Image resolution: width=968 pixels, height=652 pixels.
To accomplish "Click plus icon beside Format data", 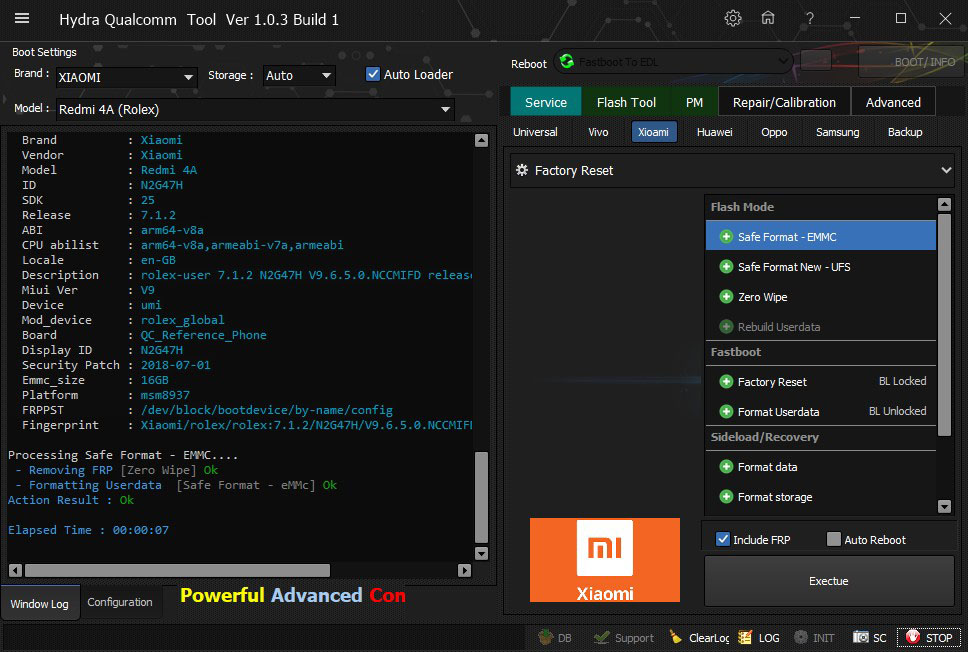I will pyautogui.click(x=726, y=467).
